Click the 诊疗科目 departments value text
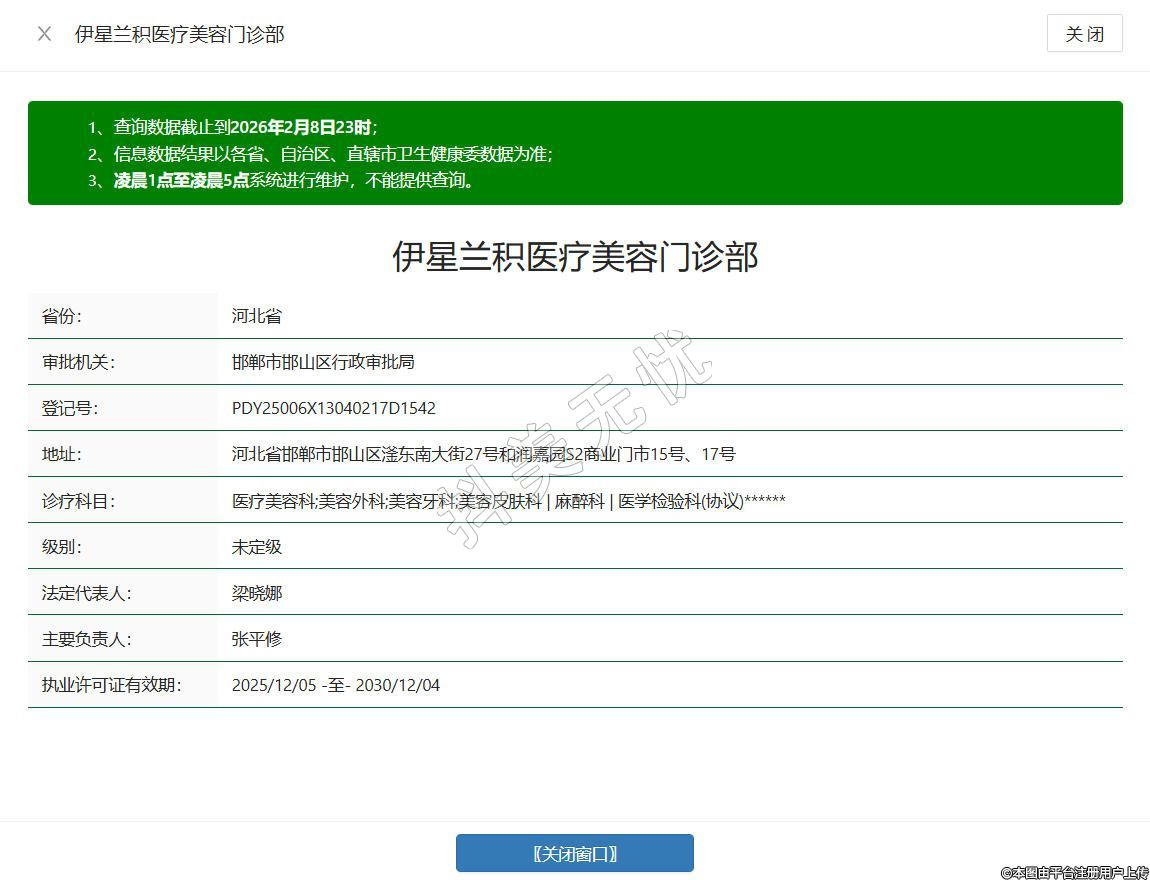The image size is (1150, 880). pos(508,501)
